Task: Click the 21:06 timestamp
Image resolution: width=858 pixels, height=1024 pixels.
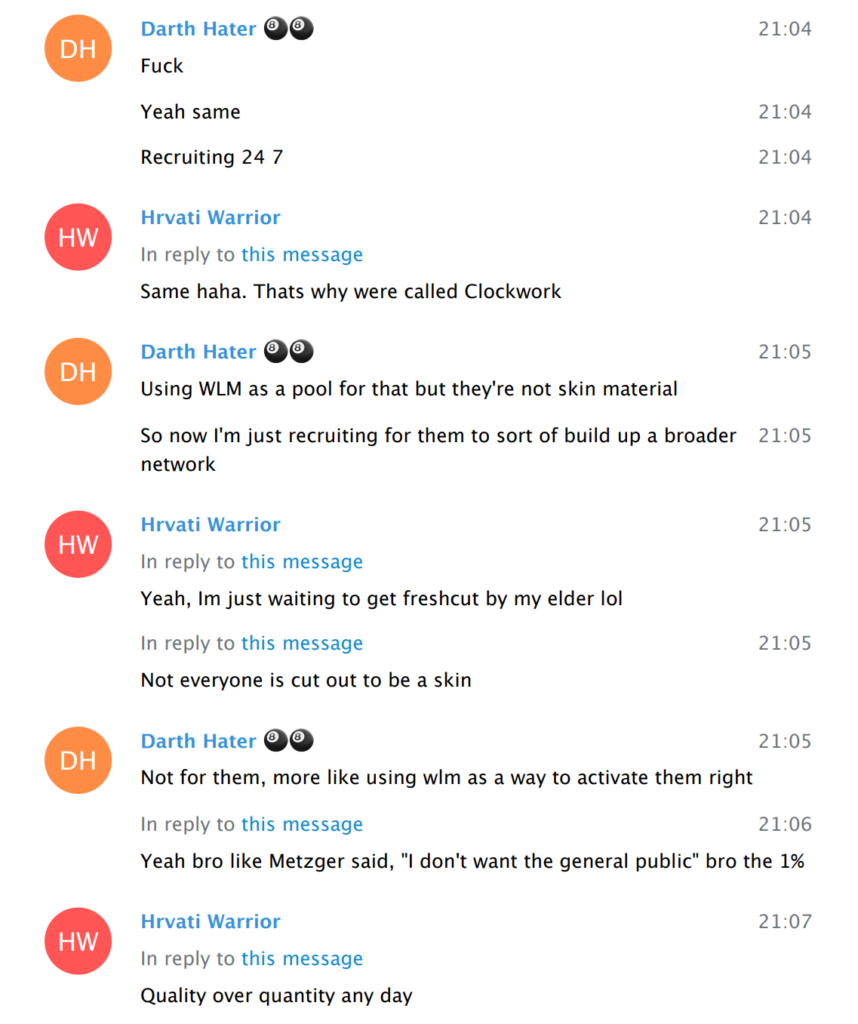Action: pyautogui.click(x=784, y=824)
